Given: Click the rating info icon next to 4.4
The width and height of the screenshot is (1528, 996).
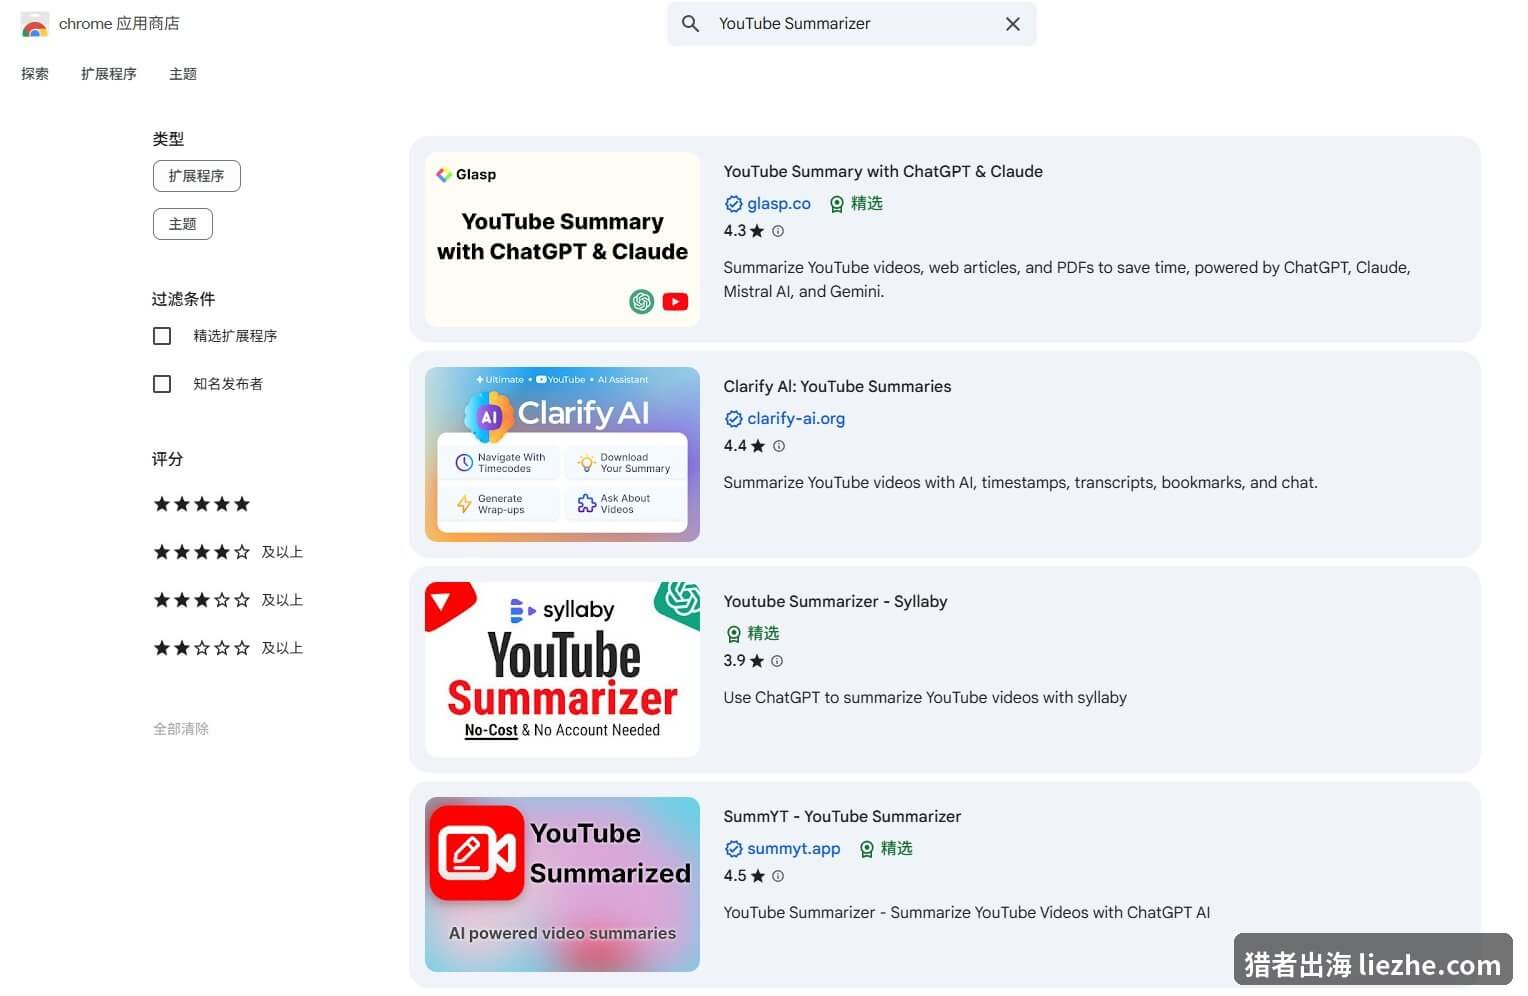Looking at the screenshot, I should (x=779, y=446).
